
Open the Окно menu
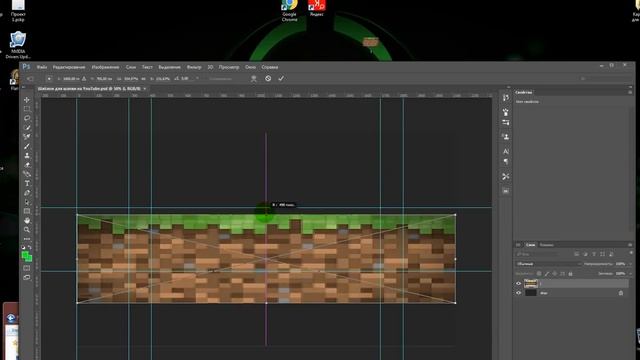coord(250,67)
